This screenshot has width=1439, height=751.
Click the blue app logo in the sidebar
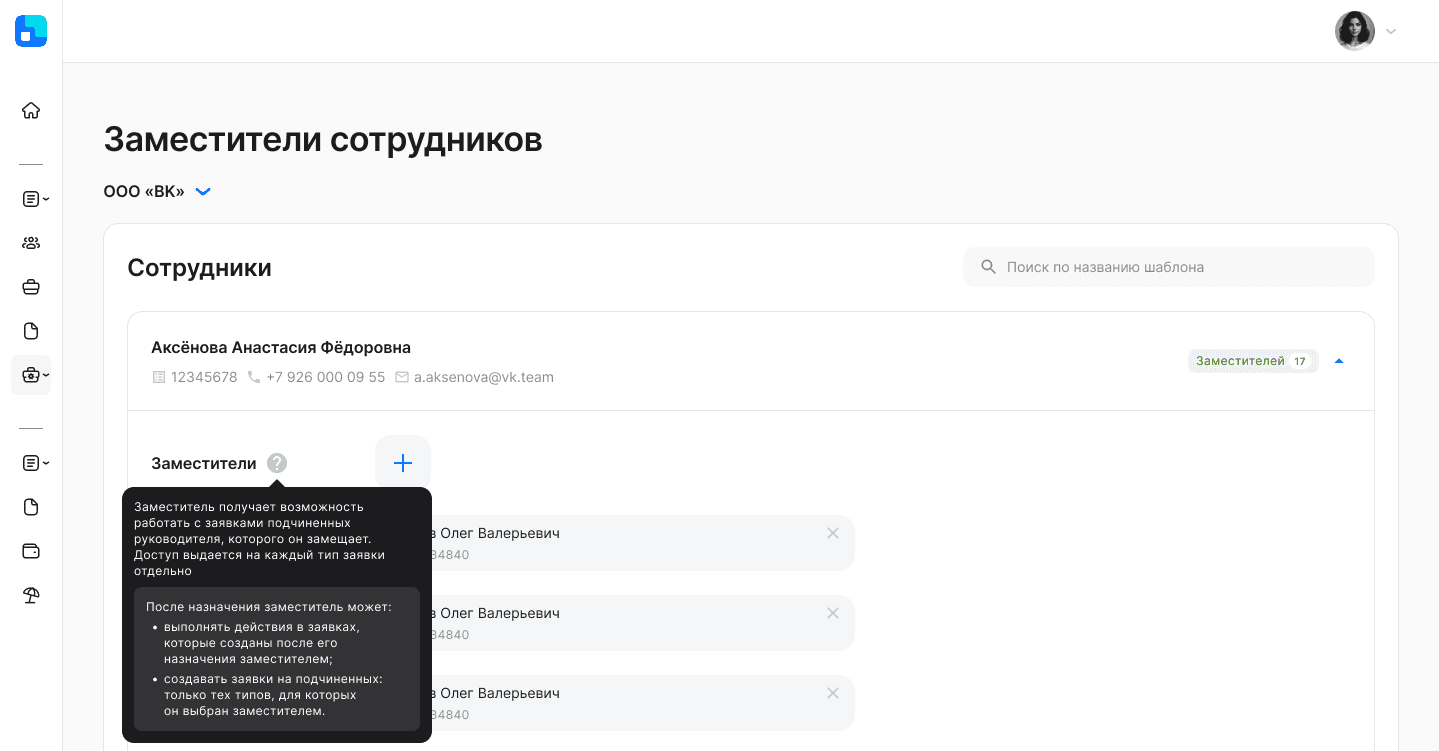pyautogui.click(x=31, y=31)
